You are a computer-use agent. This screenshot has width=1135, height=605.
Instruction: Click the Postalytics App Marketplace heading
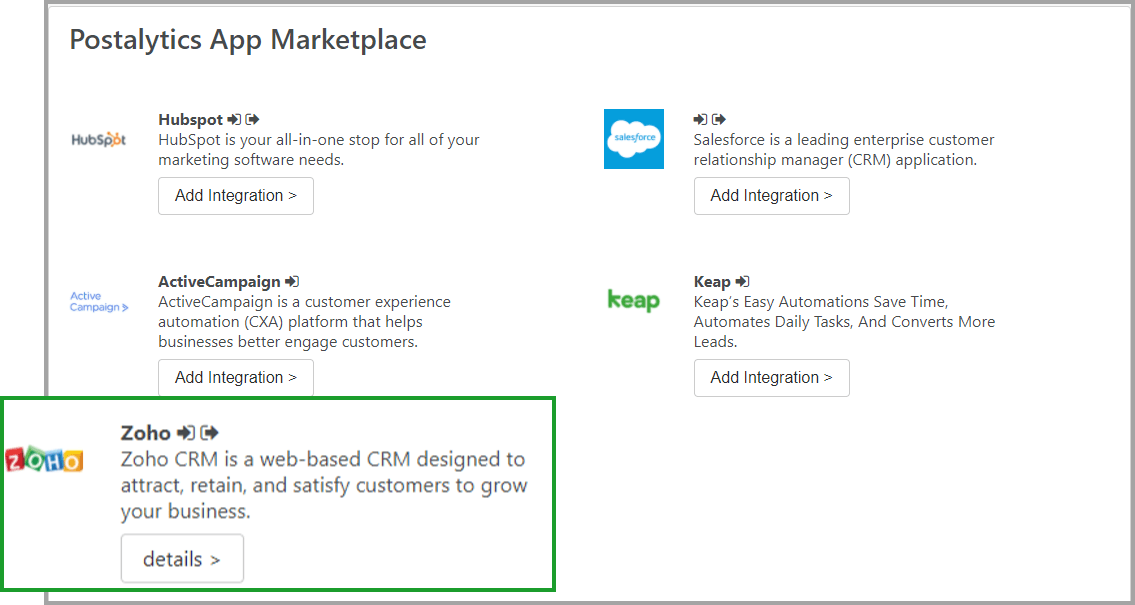coord(247,39)
